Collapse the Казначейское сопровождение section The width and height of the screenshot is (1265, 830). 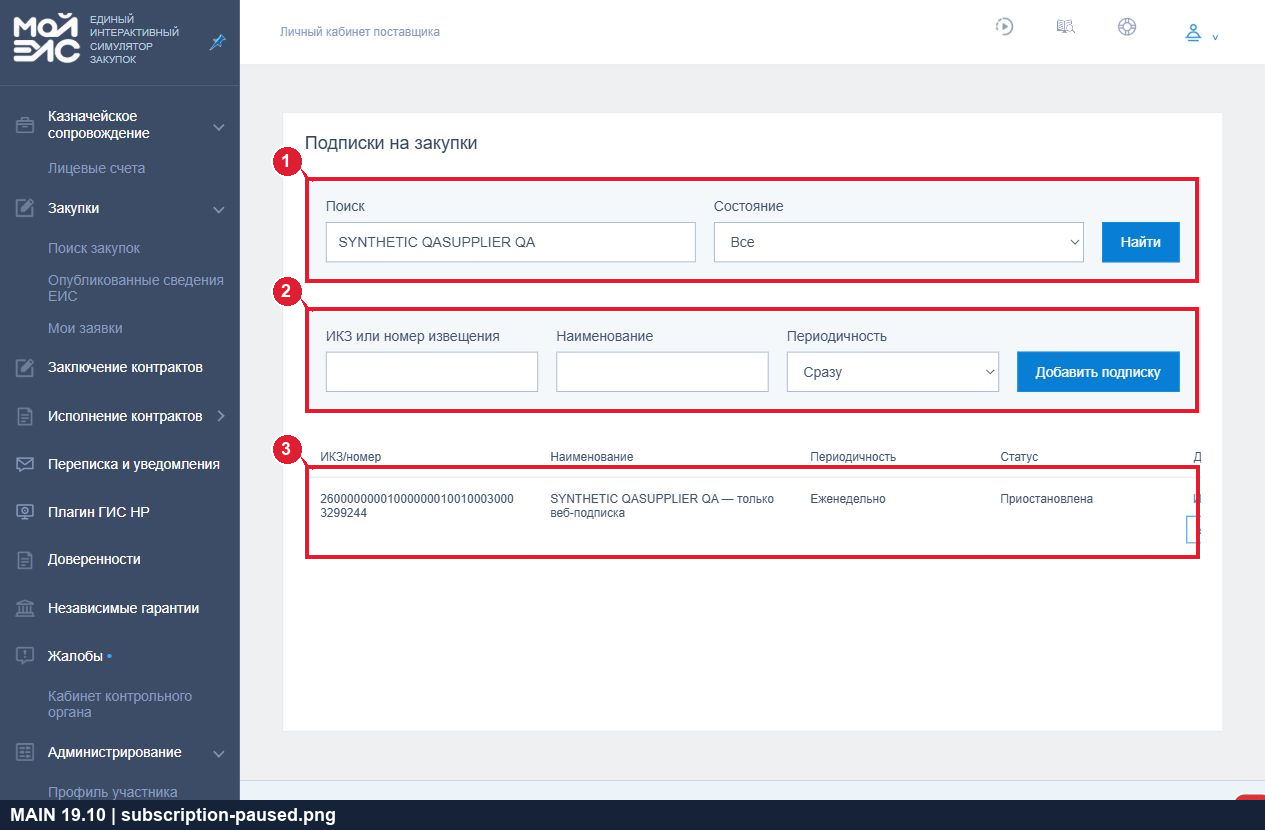(x=219, y=127)
